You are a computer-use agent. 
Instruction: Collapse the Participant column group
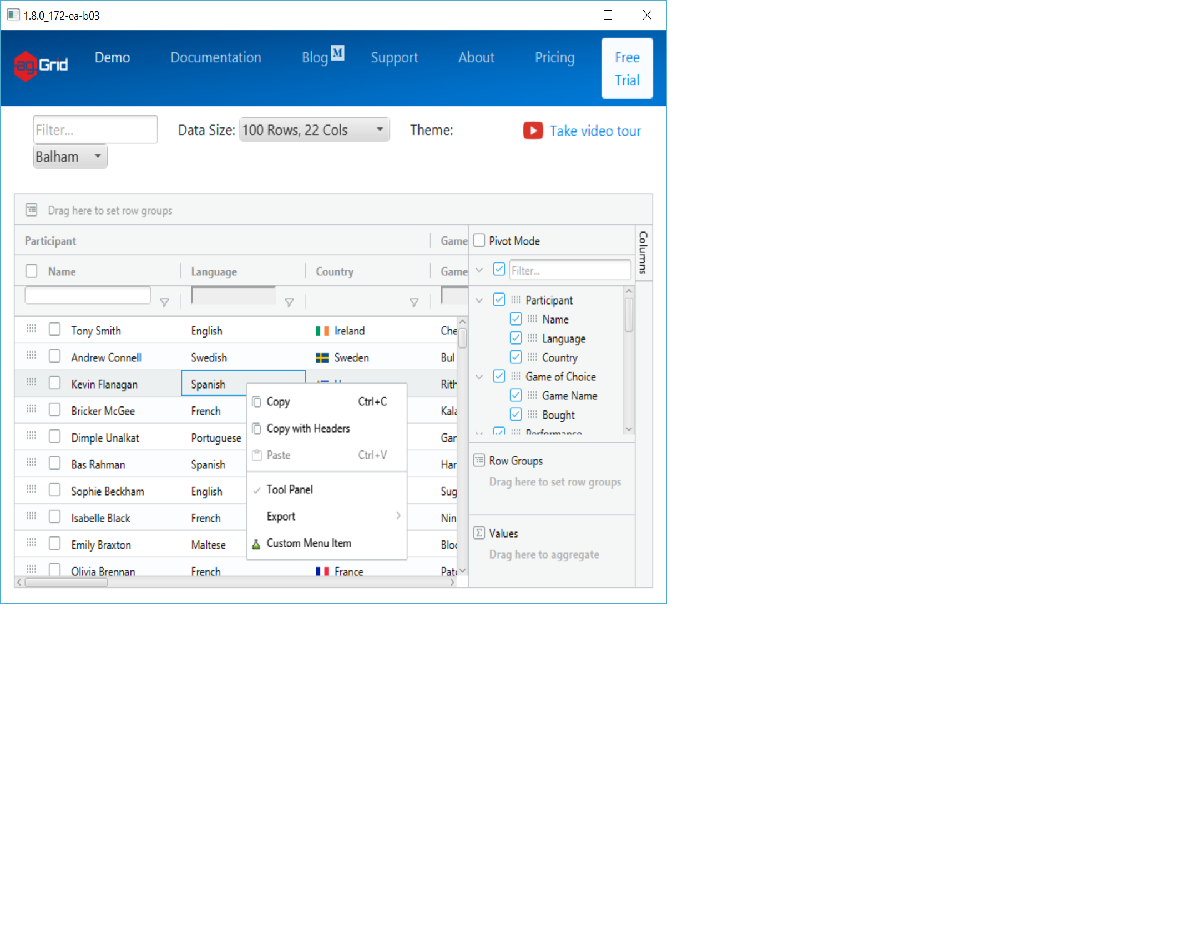(480, 300)
